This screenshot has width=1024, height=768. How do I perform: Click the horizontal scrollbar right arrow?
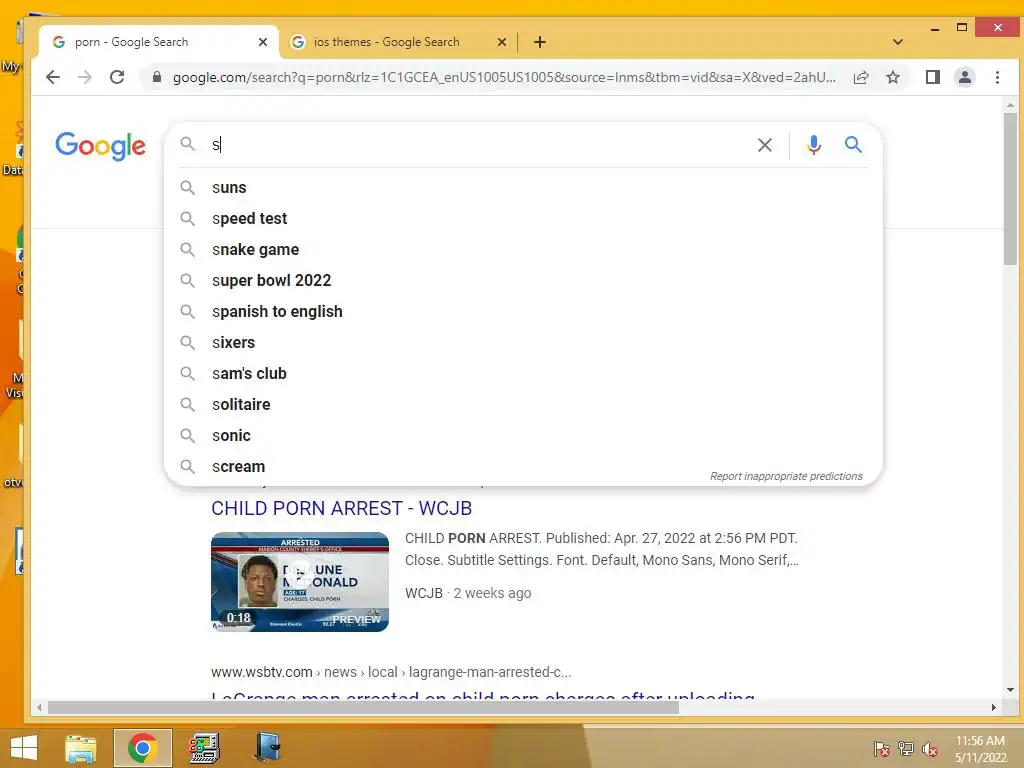(993, 707)
